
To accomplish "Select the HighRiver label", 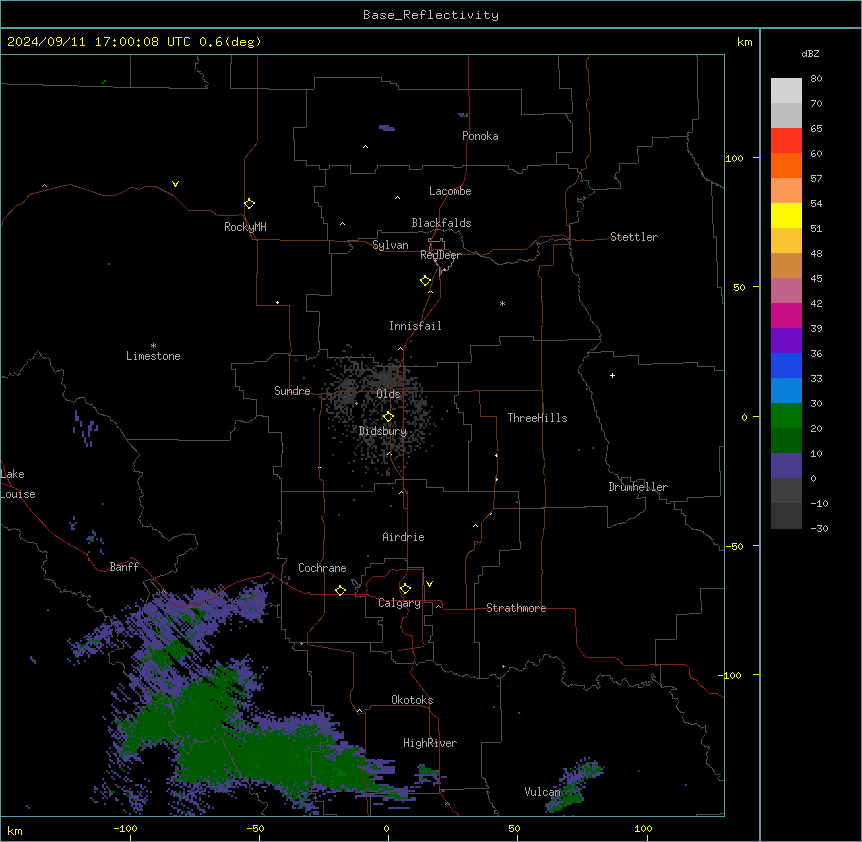I will click(430, 743).
